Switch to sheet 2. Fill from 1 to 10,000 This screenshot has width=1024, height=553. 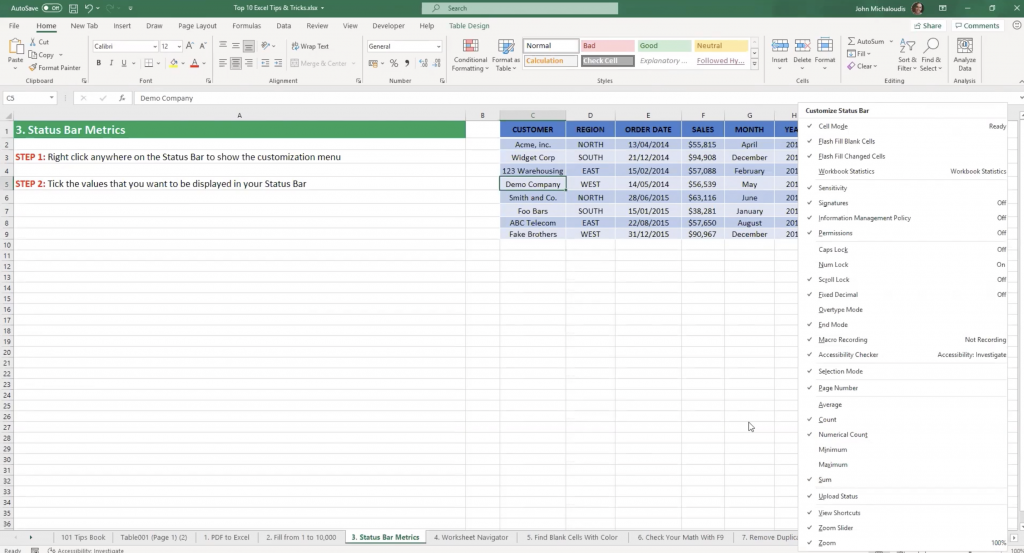click(301, 537)
